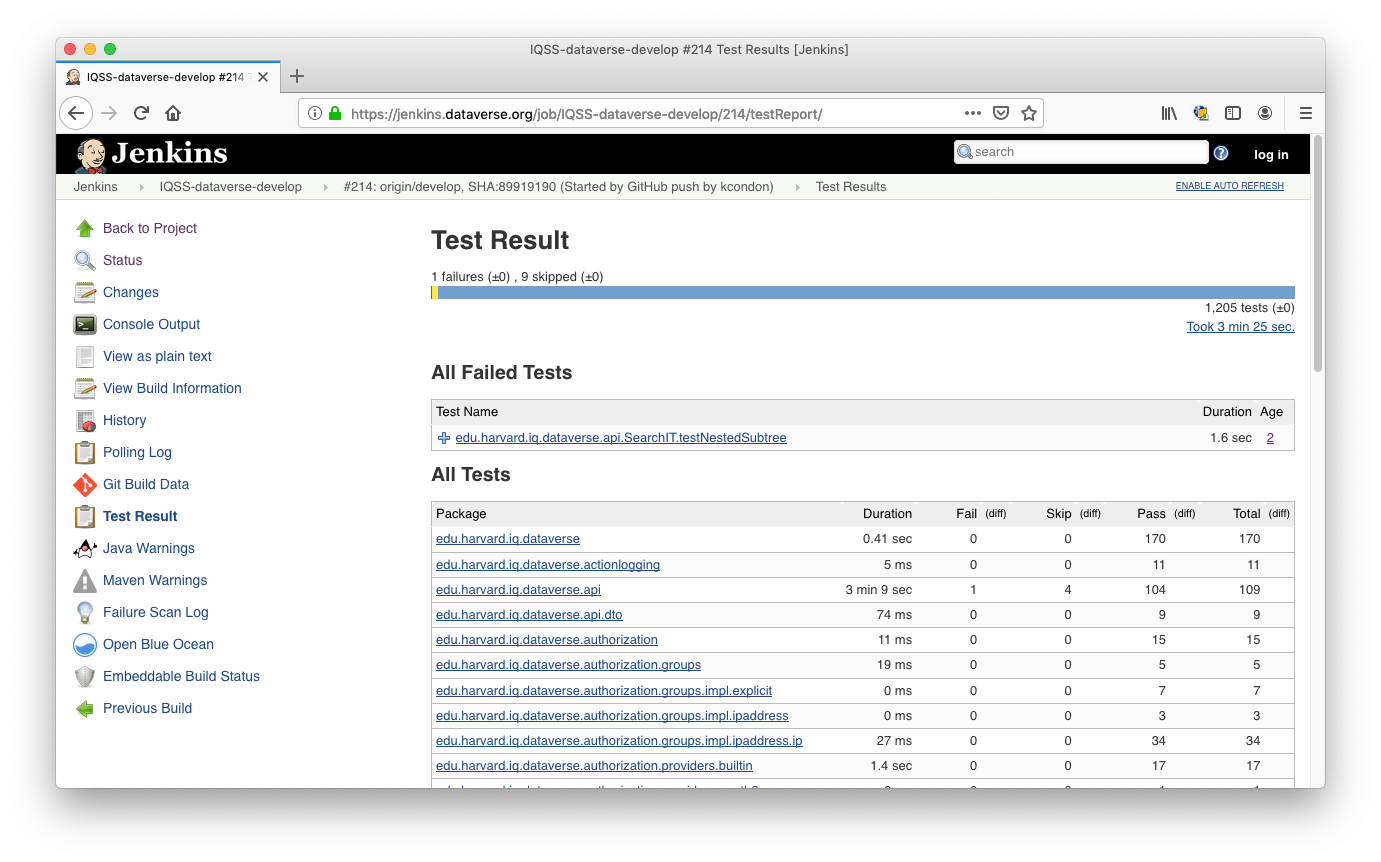Click the Embeddable Build Status shield icon
This screenshot has height=862, width=1381.
[85, 676]
